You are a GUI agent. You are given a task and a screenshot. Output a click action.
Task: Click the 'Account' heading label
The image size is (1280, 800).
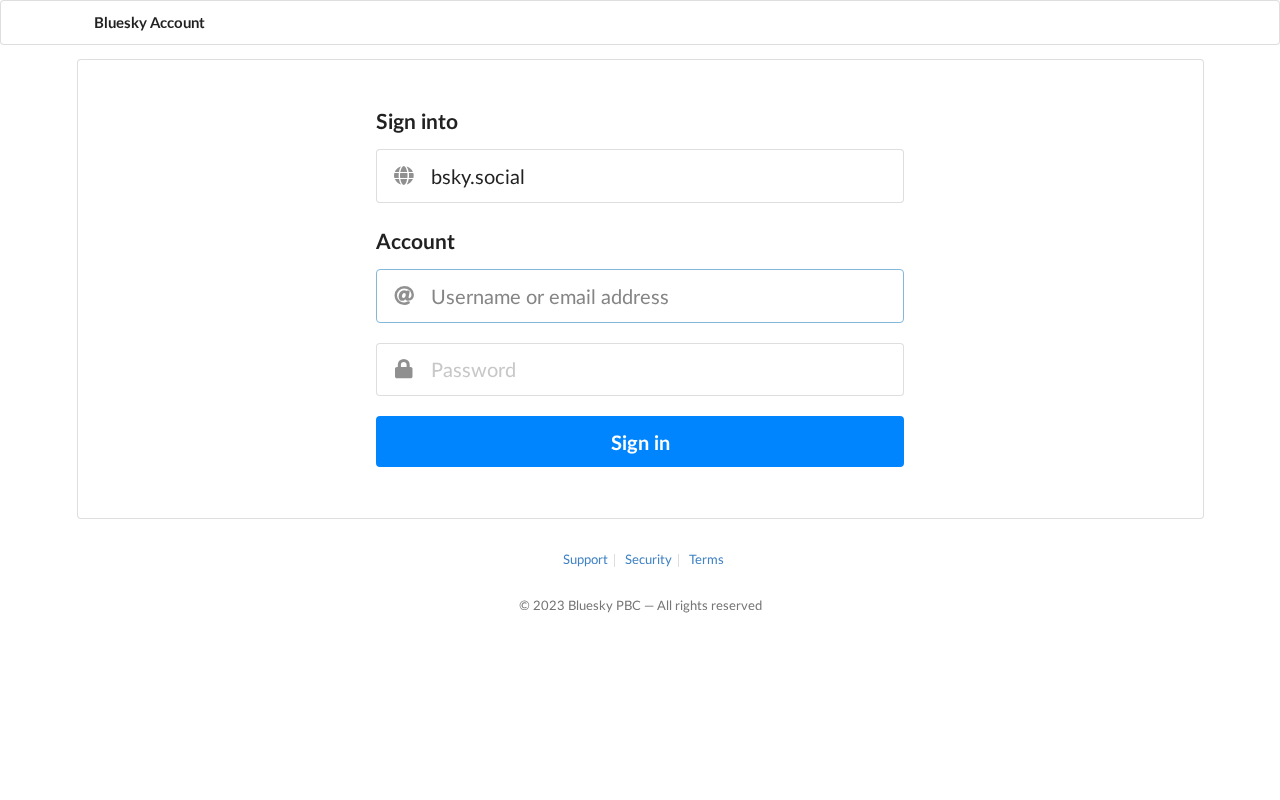point(415,242)
